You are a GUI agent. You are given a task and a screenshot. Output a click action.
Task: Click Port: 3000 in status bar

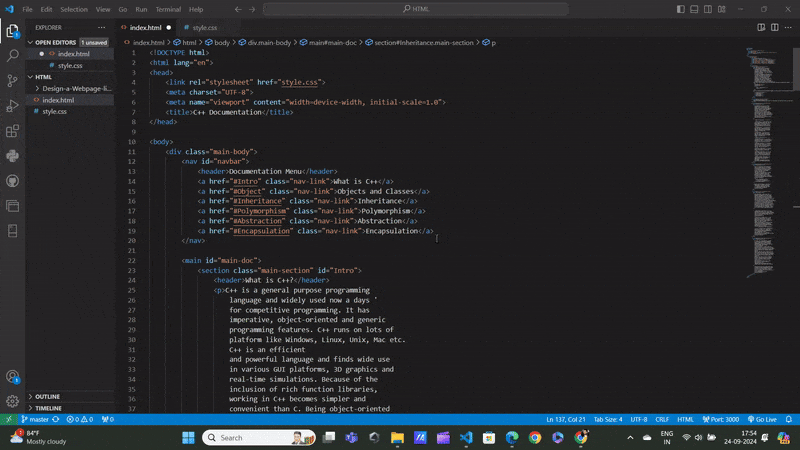click(720, 419)
